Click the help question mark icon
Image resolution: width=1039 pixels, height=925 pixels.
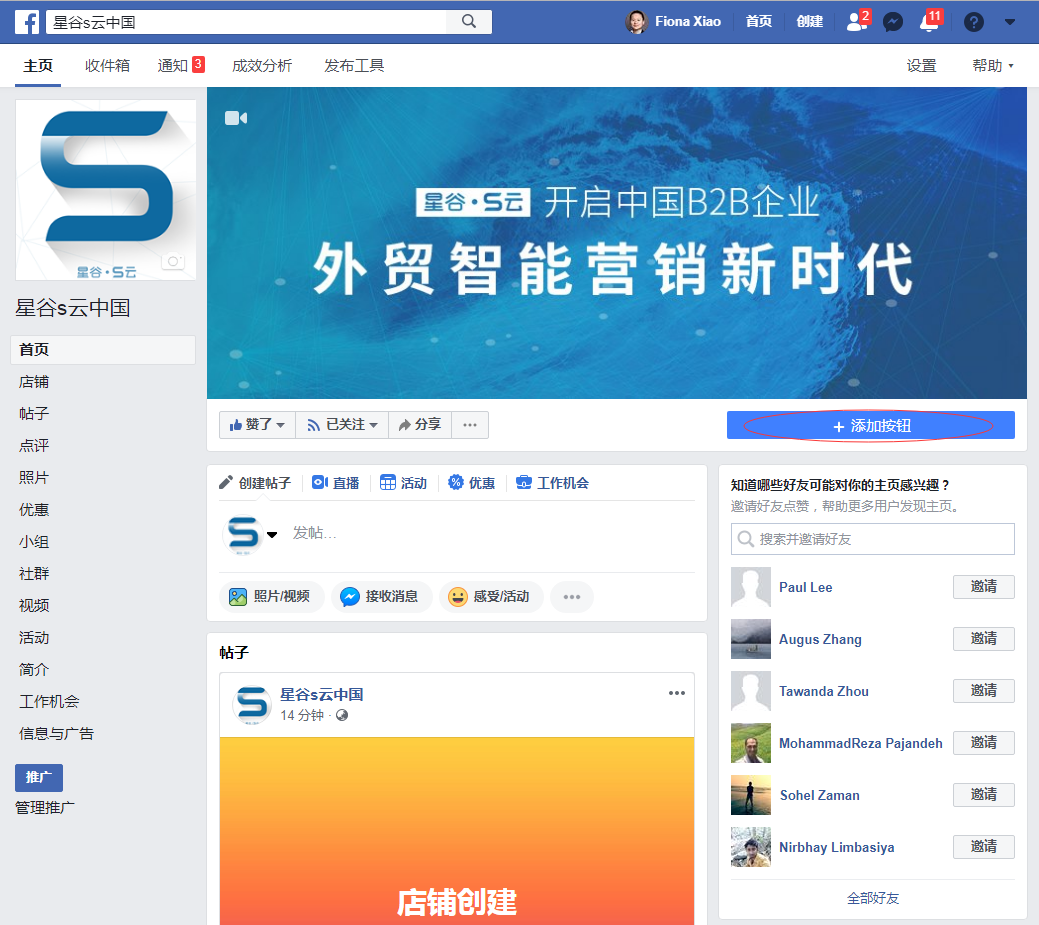[973, 21]
